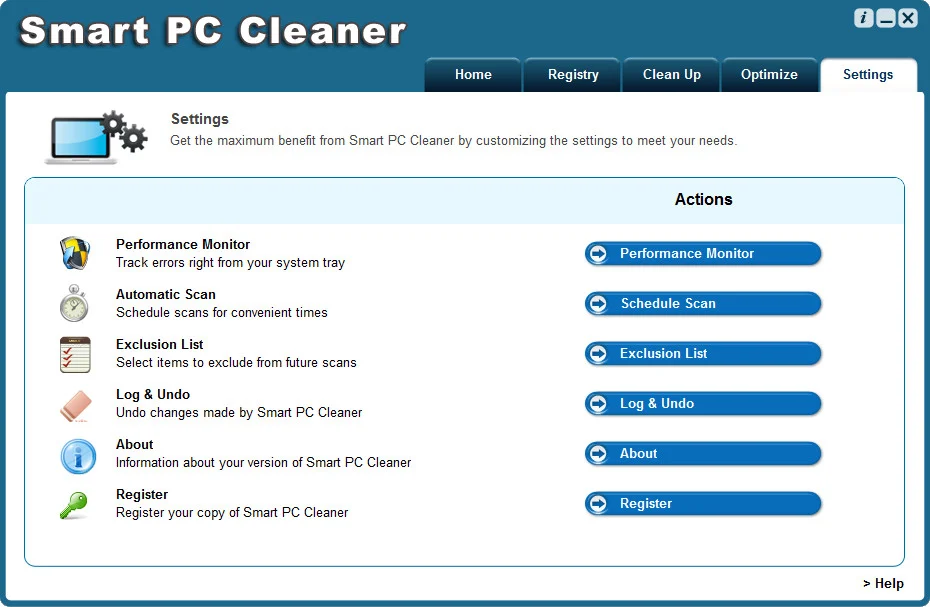
Task: Switch to the Home tab
Action: [473, 75]
